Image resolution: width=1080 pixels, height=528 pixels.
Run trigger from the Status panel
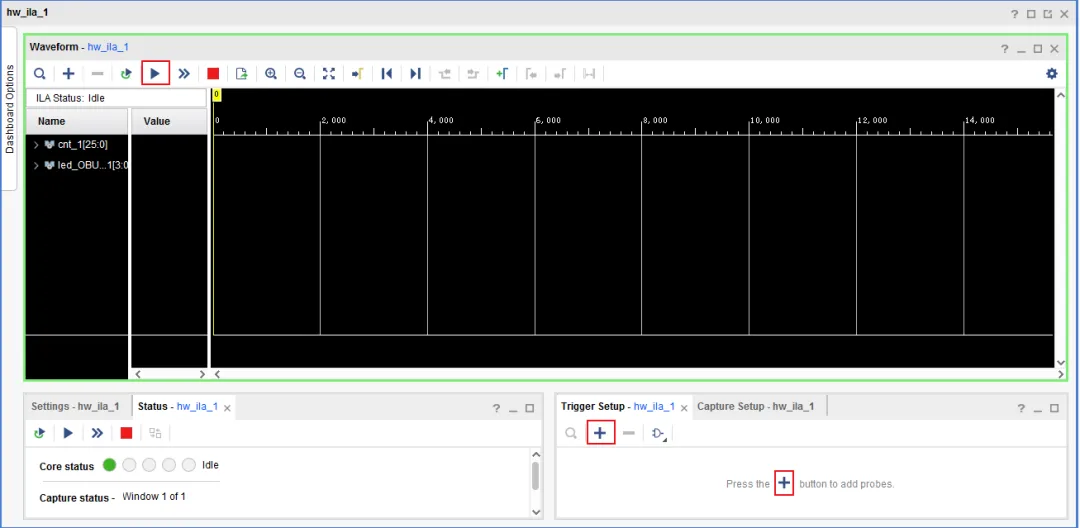(x=68, y=433)
